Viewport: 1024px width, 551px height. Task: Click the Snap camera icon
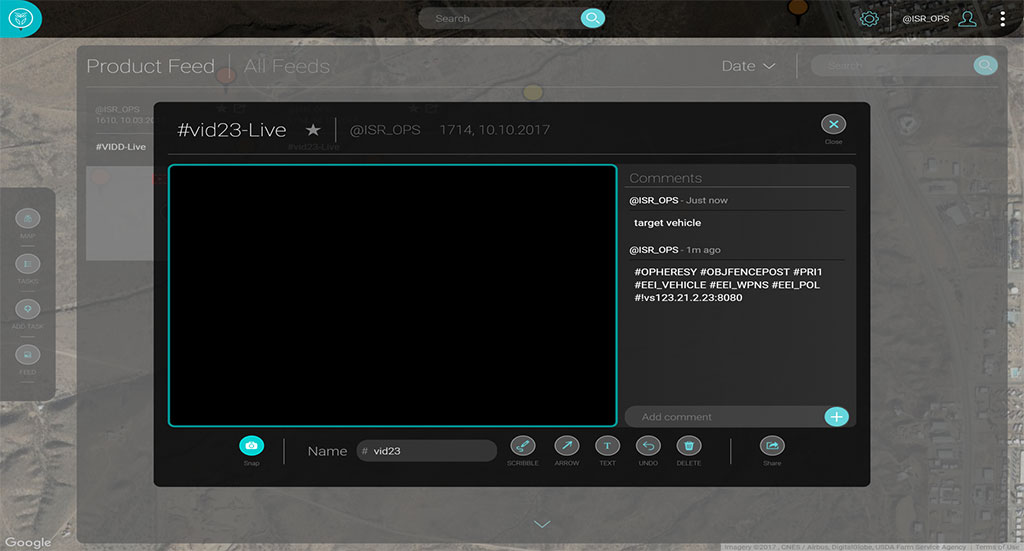(252, 445)
